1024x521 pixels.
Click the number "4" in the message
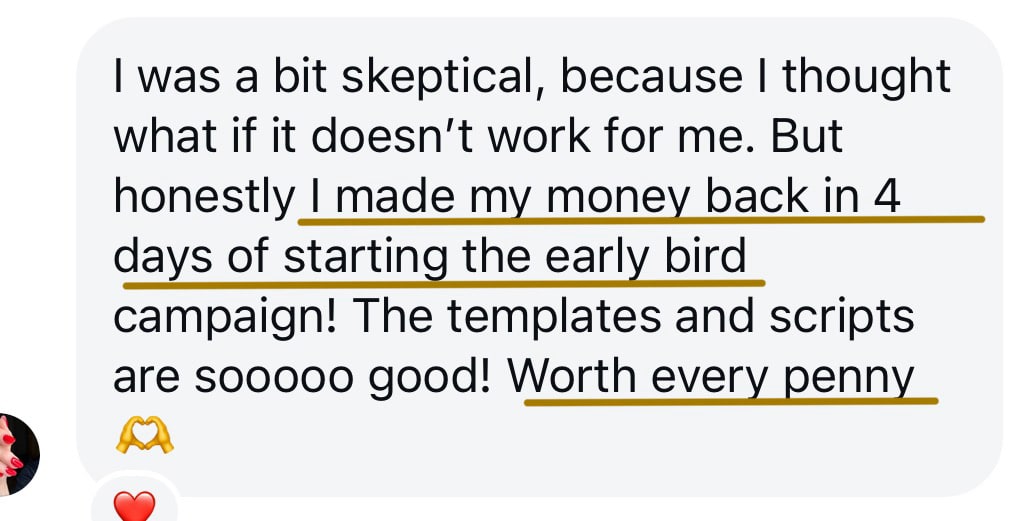[x=887, y=198]
